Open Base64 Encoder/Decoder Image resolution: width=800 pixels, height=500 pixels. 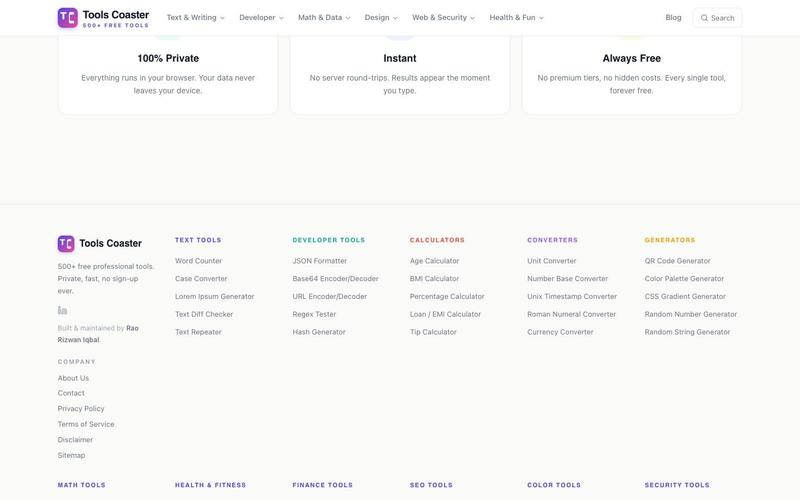[x=335, y=279]
